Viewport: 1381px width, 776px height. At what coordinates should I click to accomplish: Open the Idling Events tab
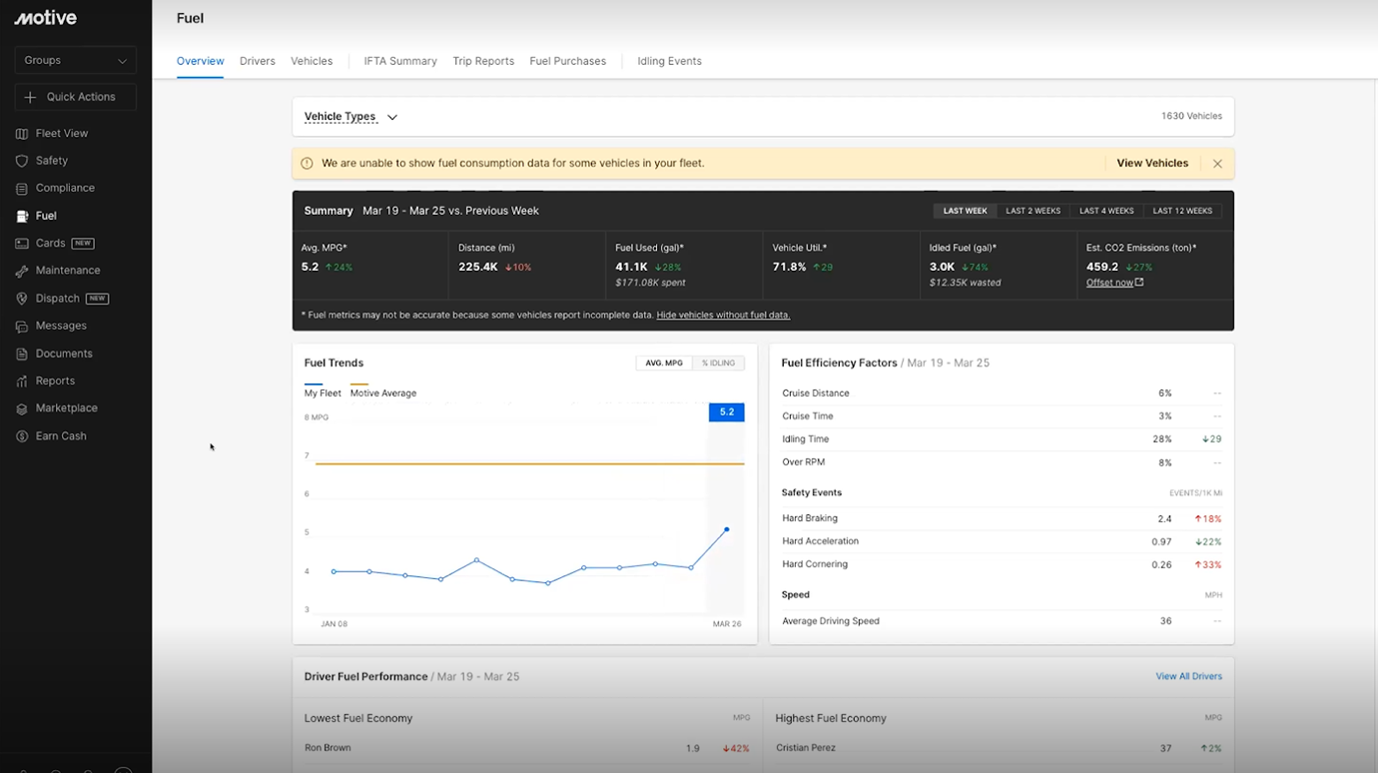[669, 61]
